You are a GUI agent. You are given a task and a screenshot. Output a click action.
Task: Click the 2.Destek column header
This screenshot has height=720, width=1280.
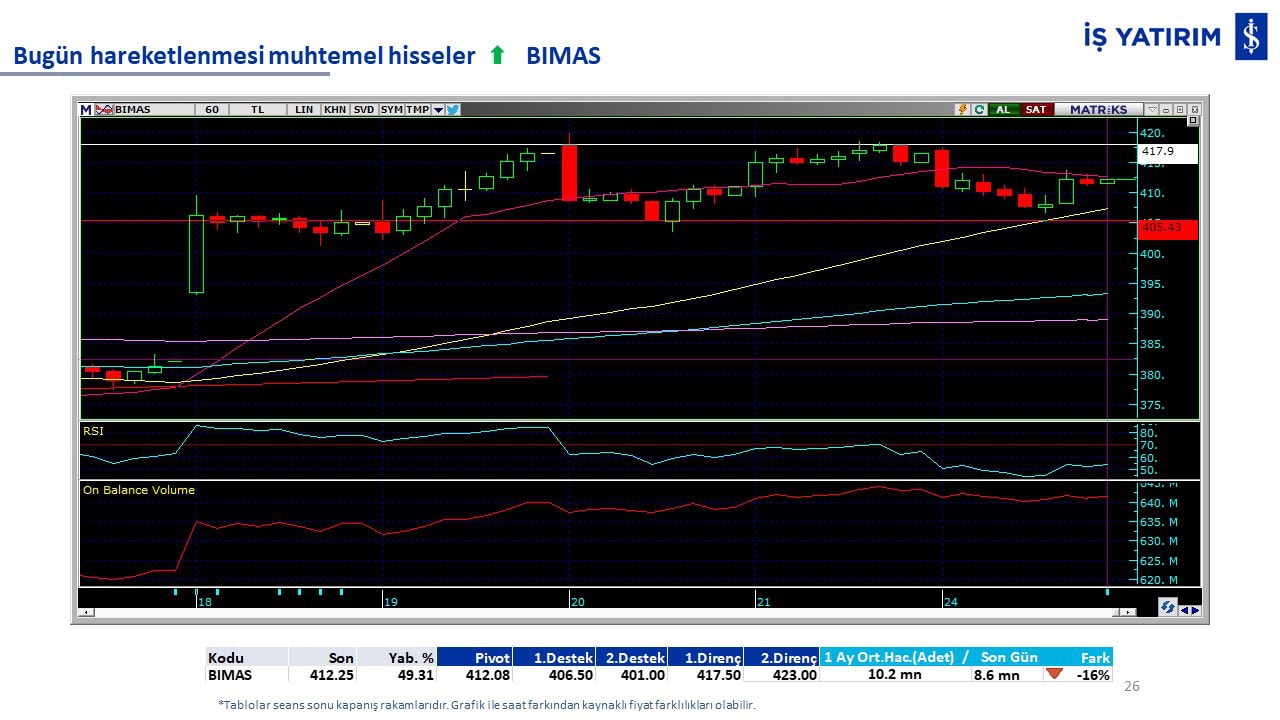[632, 657]
